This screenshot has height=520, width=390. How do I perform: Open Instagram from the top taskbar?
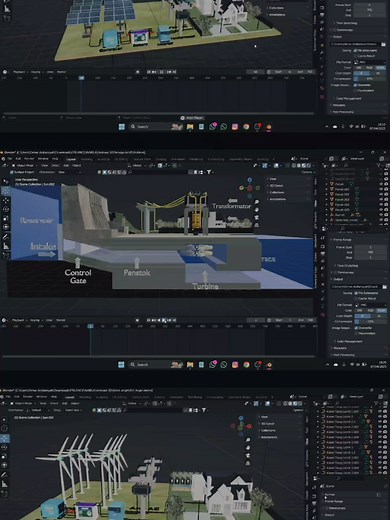[x=235, y=127]
